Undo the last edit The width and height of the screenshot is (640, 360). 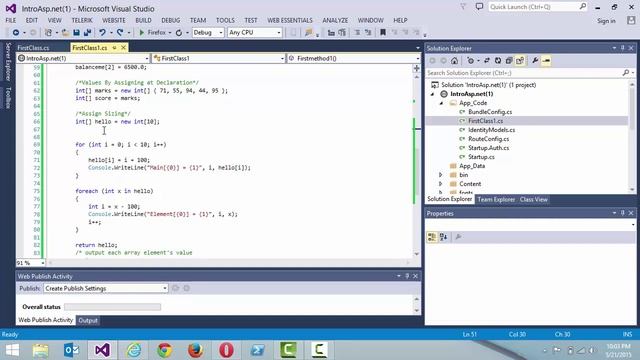point(102,32)
